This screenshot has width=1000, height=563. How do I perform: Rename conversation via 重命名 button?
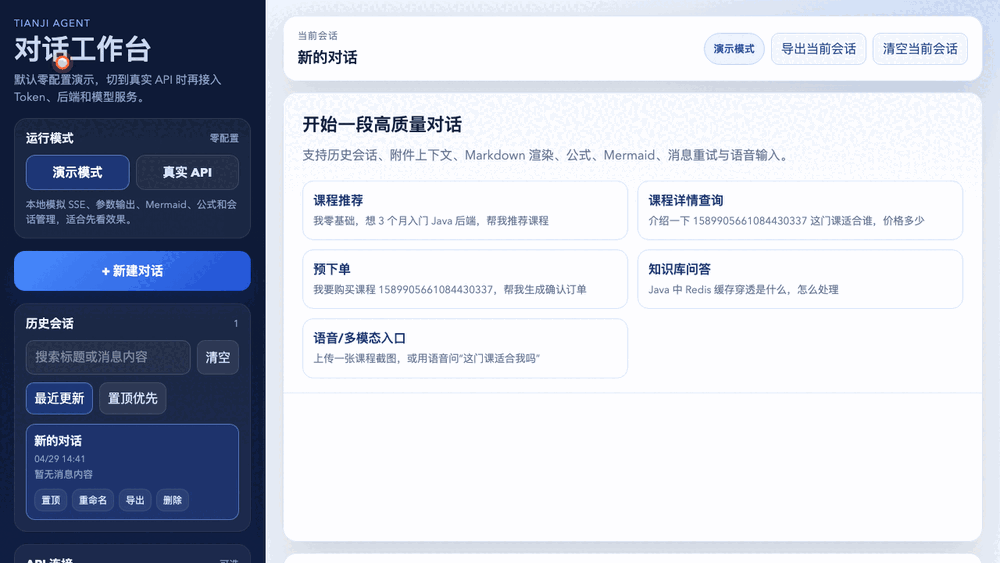tap(93, 501)
